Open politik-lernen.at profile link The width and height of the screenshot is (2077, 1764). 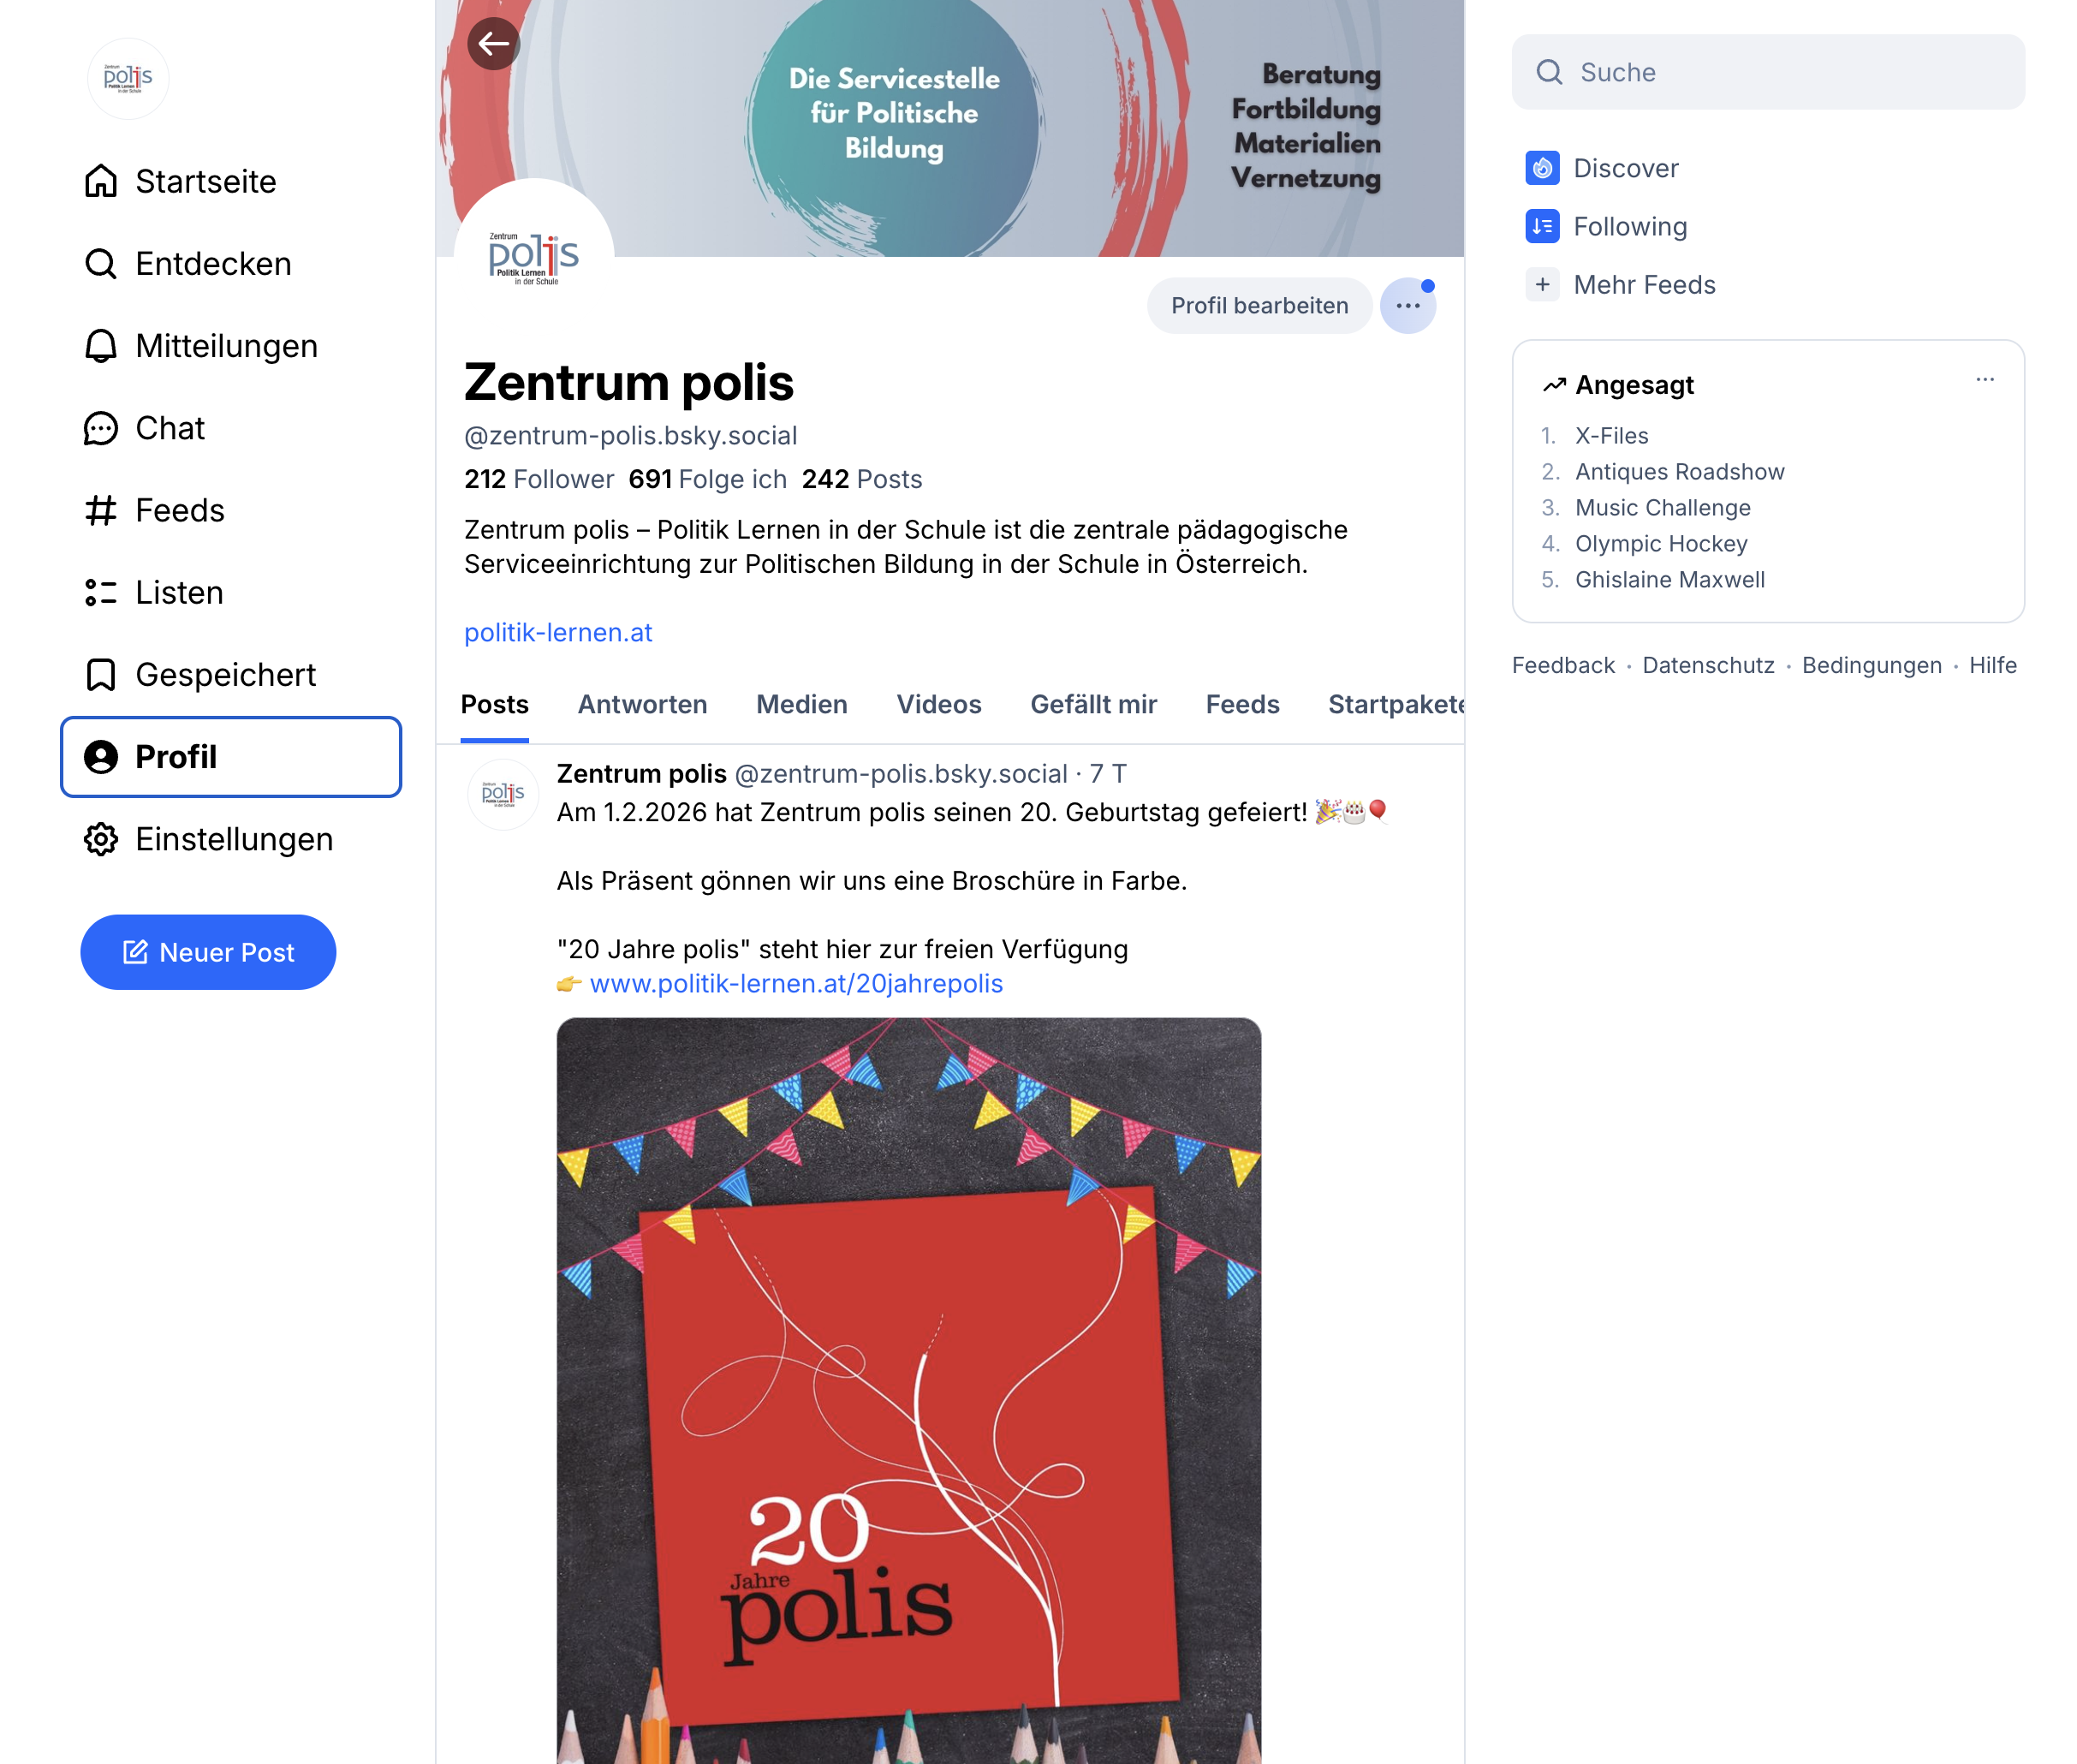[x=558, y=633]
